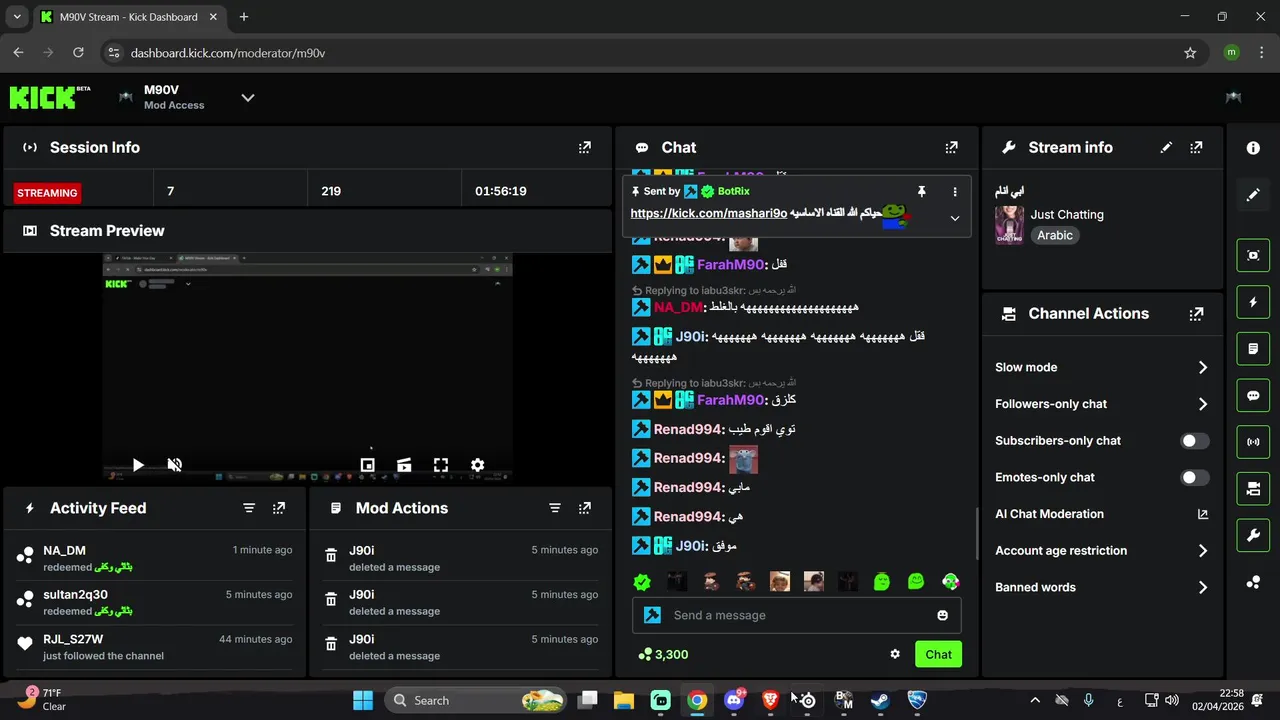Click the browser address bar
The height and width of the screenshot is (720, 1280).
[x=640, y=53]
